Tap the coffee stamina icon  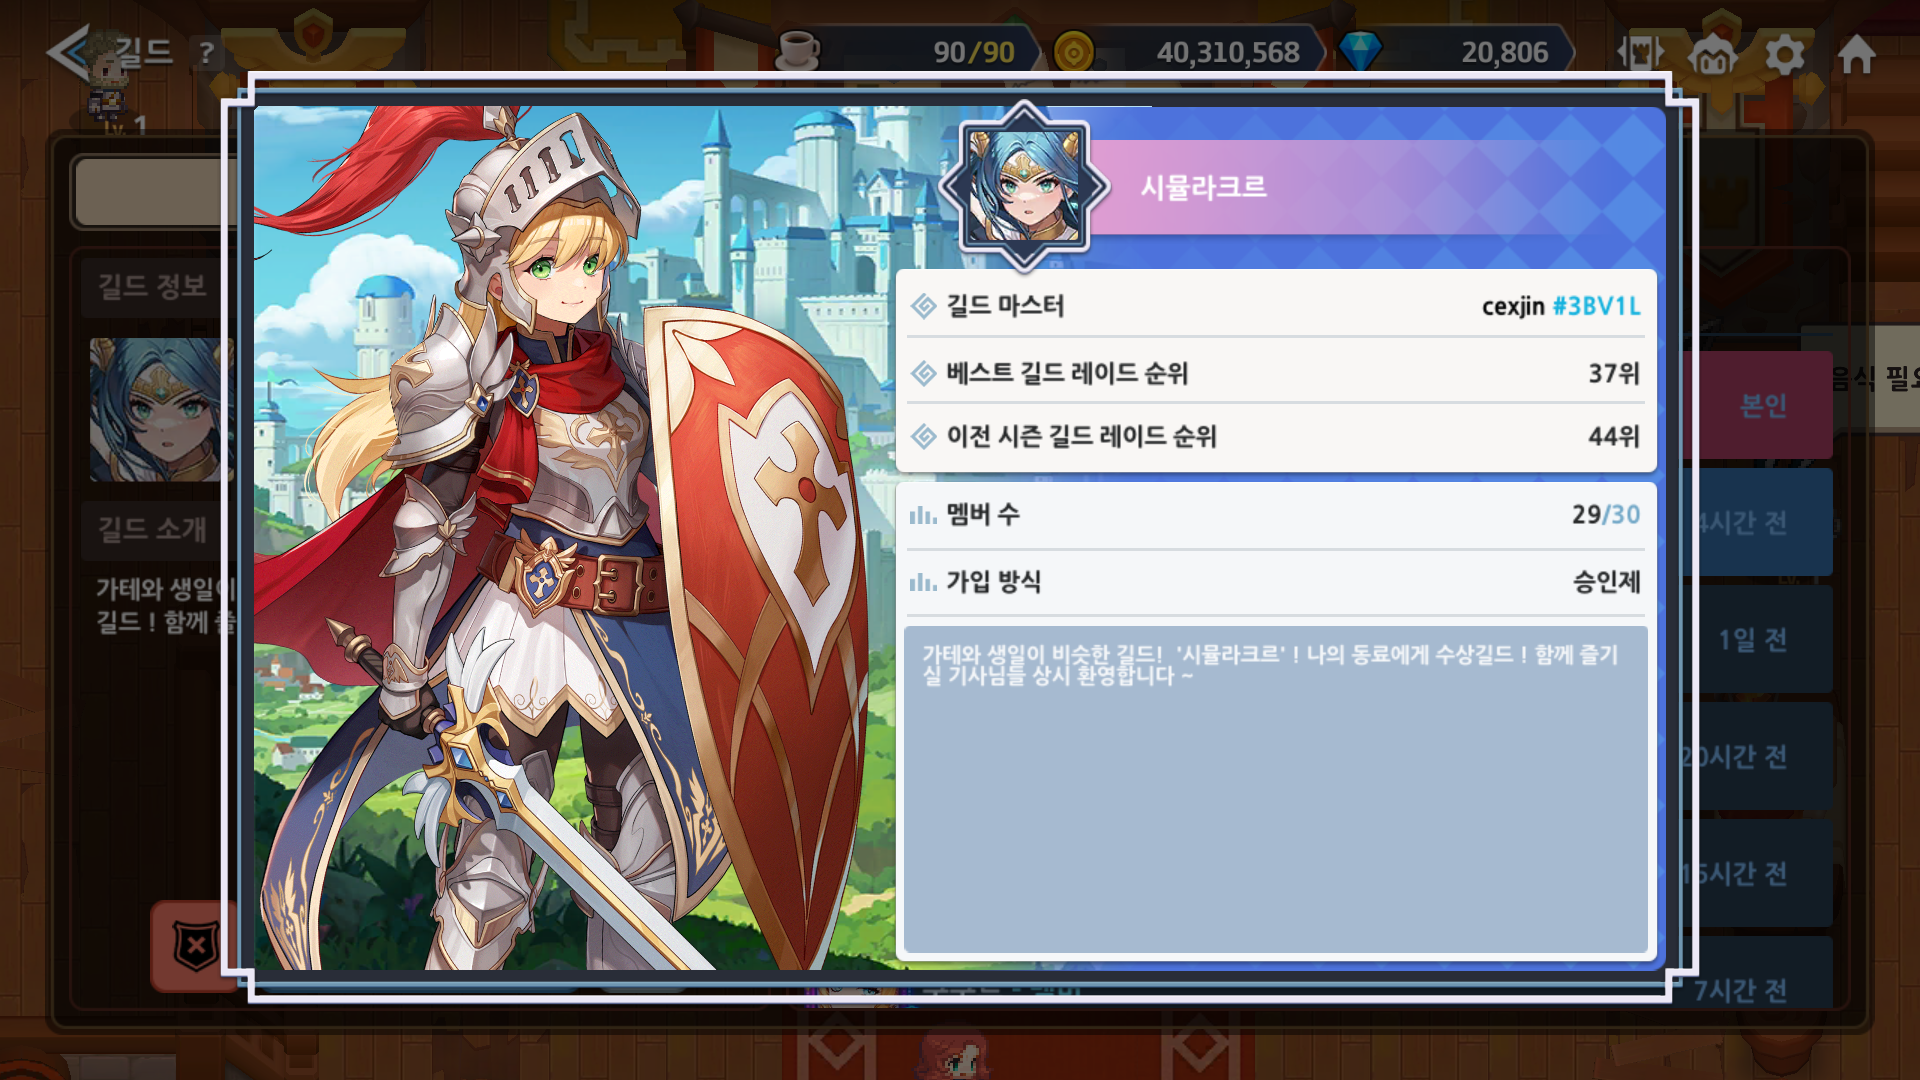click(797, 50)
